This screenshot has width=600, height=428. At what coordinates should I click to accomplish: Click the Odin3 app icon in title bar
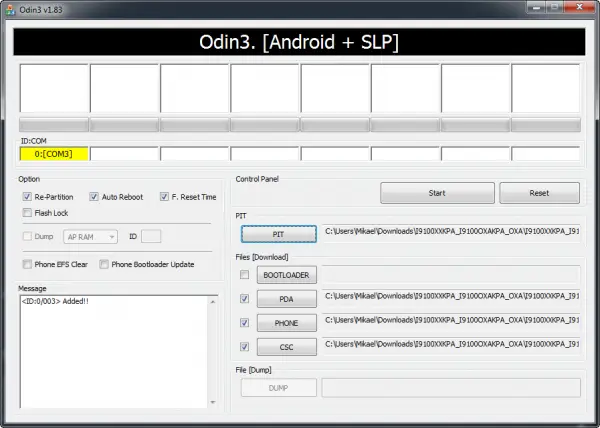(x=10, y=10)
